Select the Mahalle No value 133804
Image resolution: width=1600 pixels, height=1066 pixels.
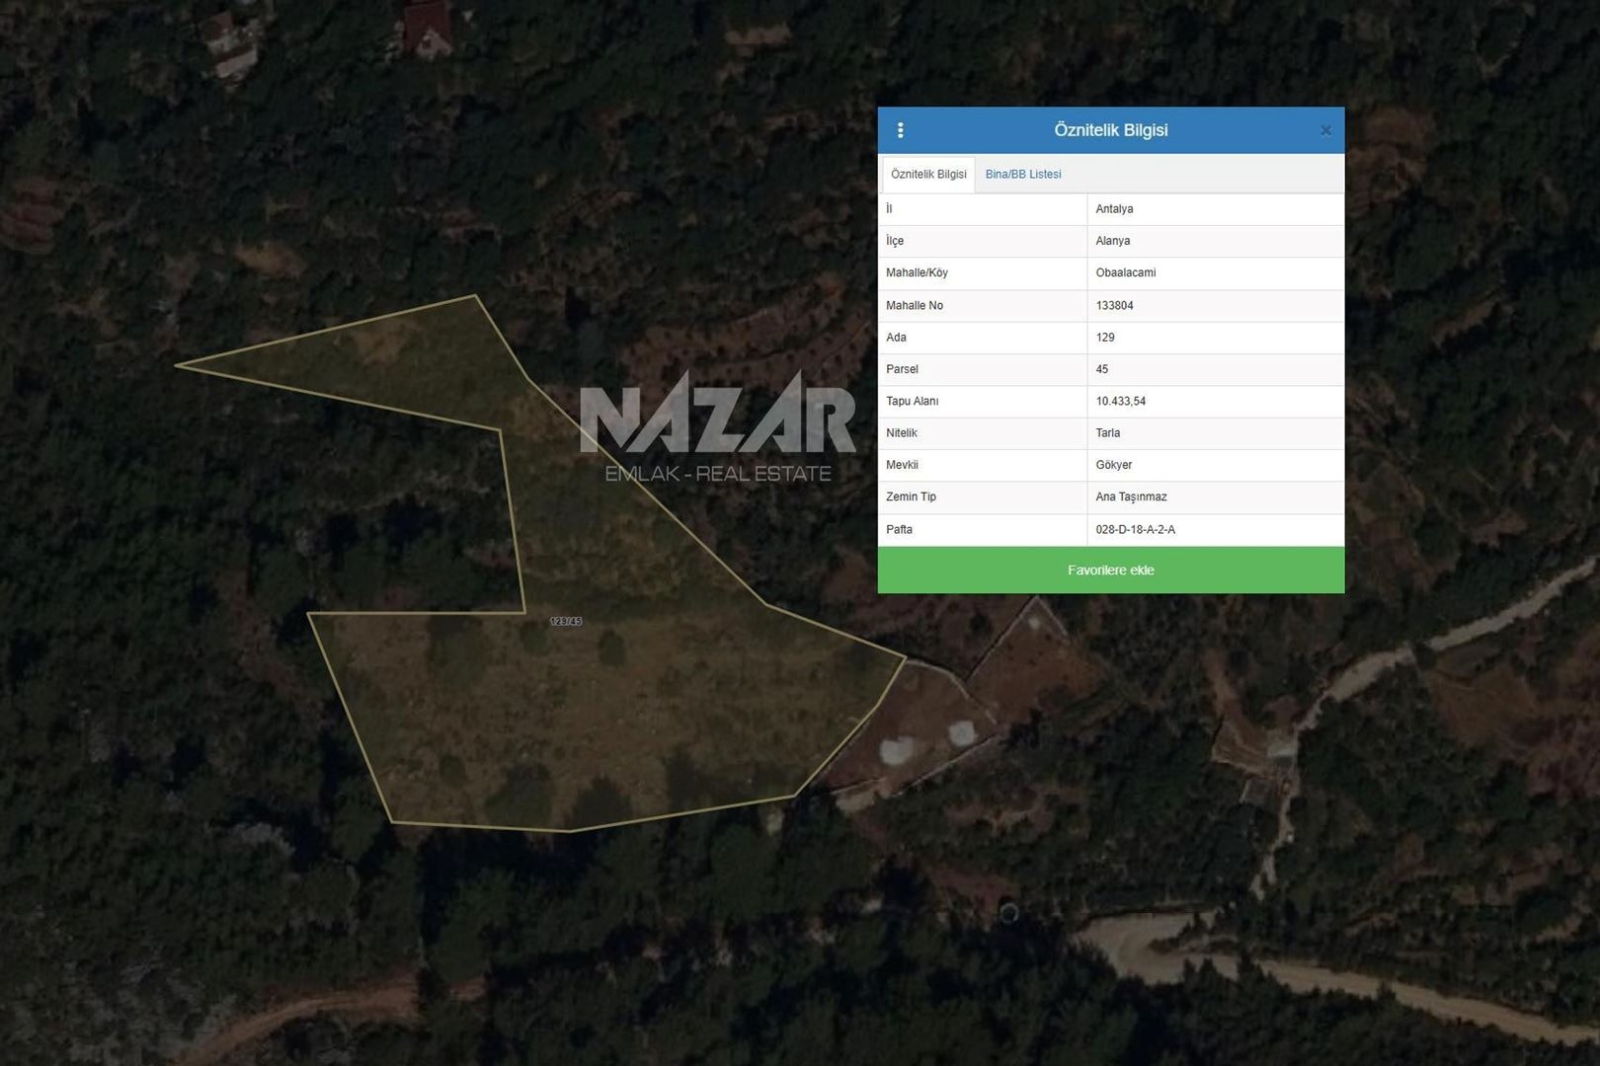(1215, 305)
